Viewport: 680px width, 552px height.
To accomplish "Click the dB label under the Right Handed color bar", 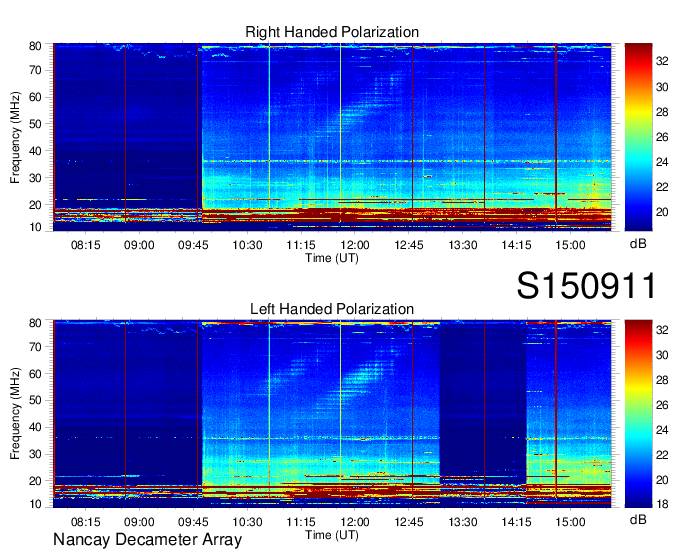I will (x=638, y=244).
